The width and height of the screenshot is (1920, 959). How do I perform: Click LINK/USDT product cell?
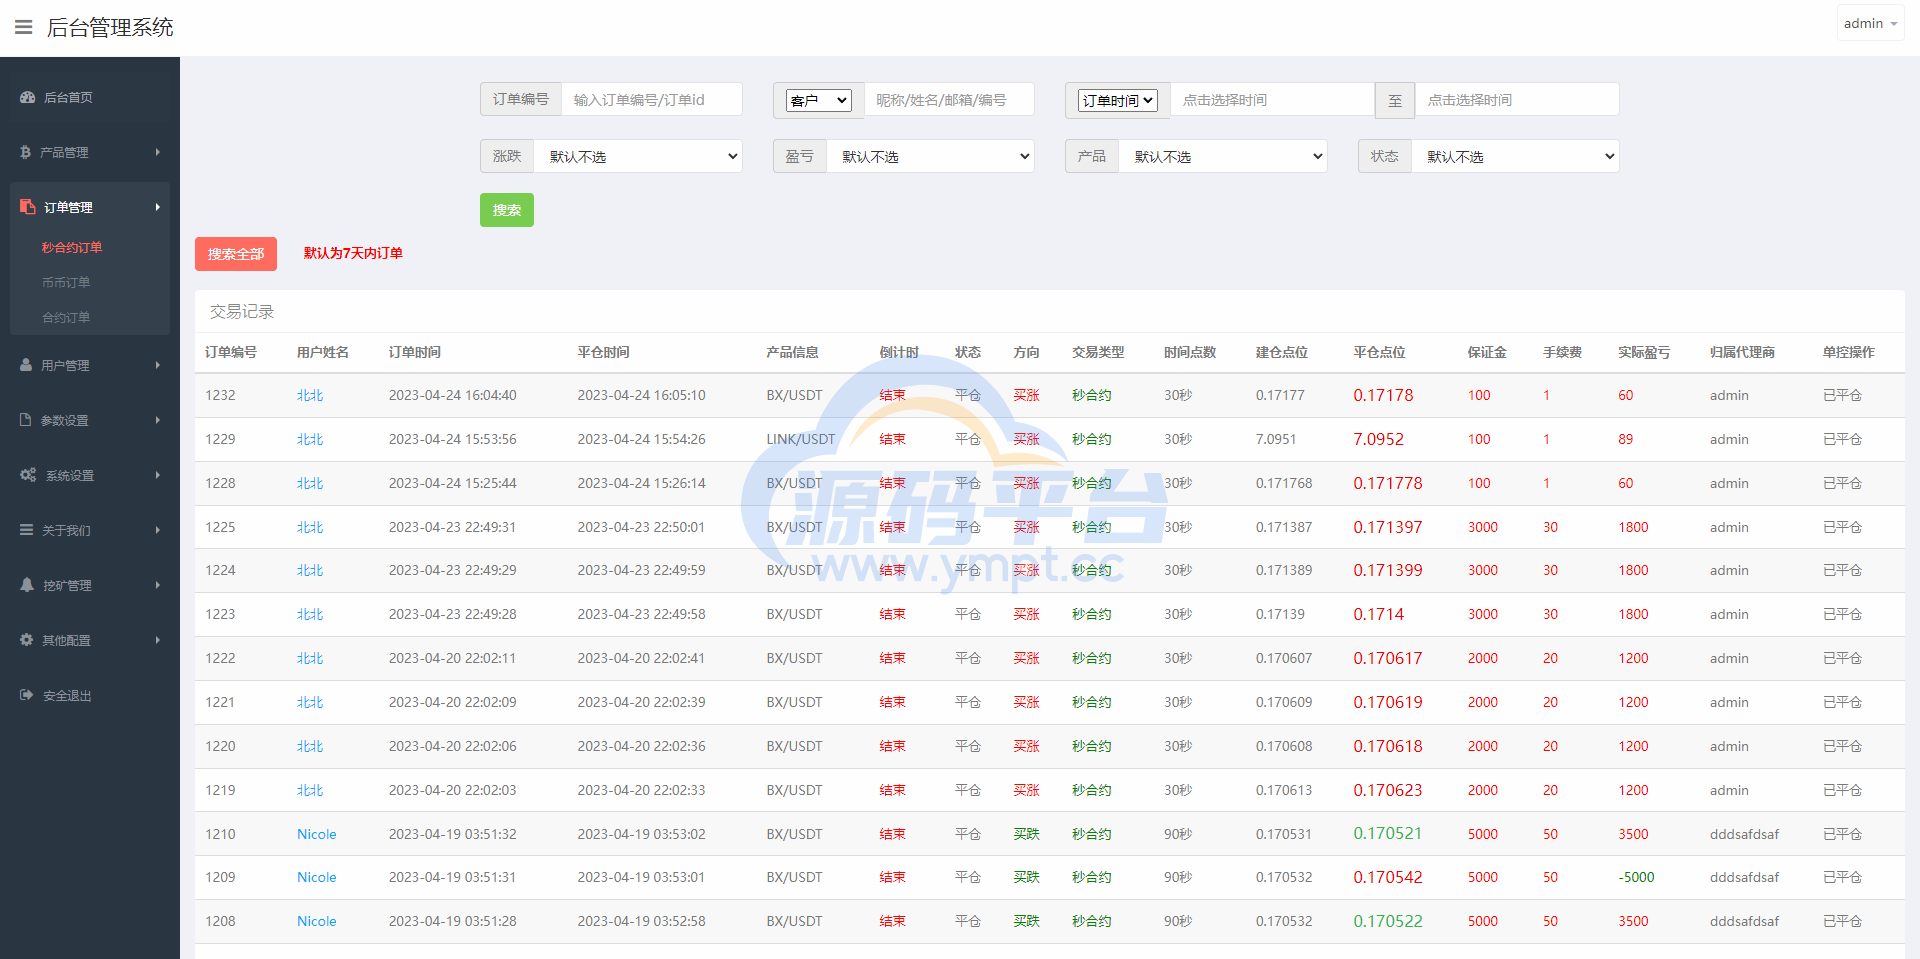coord(801,439)
